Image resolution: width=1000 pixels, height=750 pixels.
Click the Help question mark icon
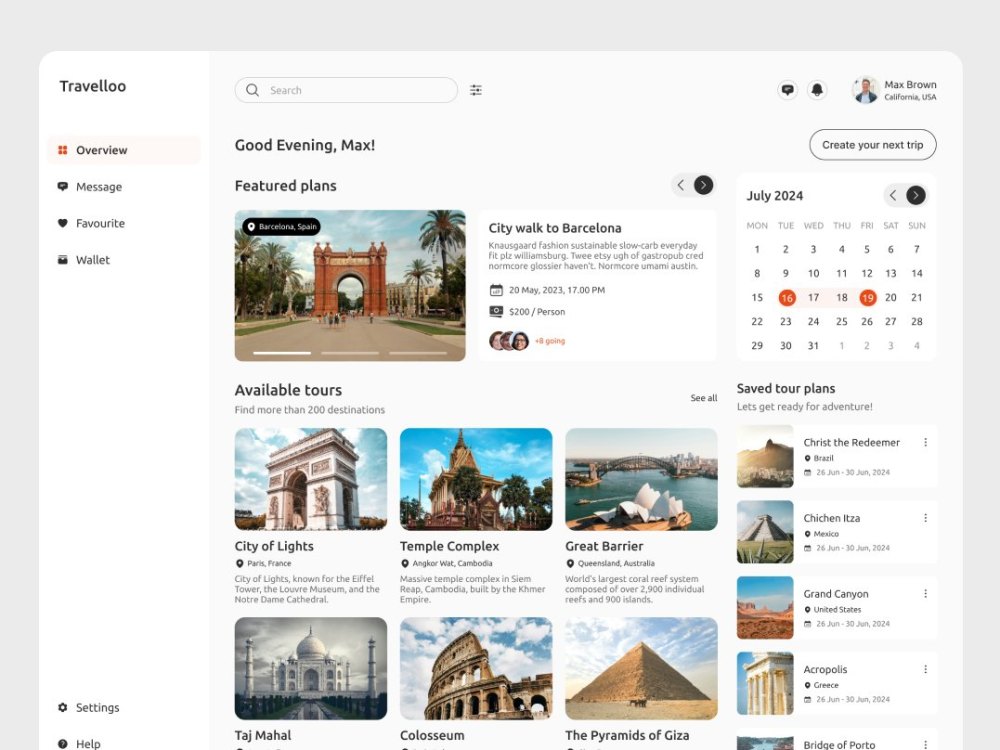tap(62, 744)
